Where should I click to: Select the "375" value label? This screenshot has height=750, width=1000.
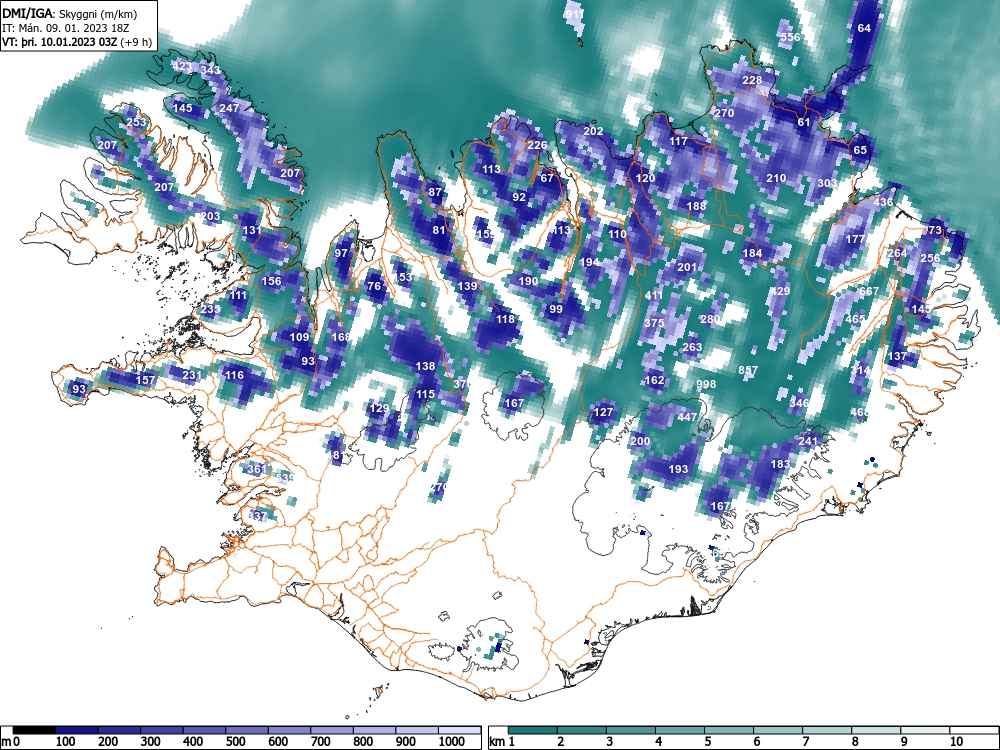(654, 323)
